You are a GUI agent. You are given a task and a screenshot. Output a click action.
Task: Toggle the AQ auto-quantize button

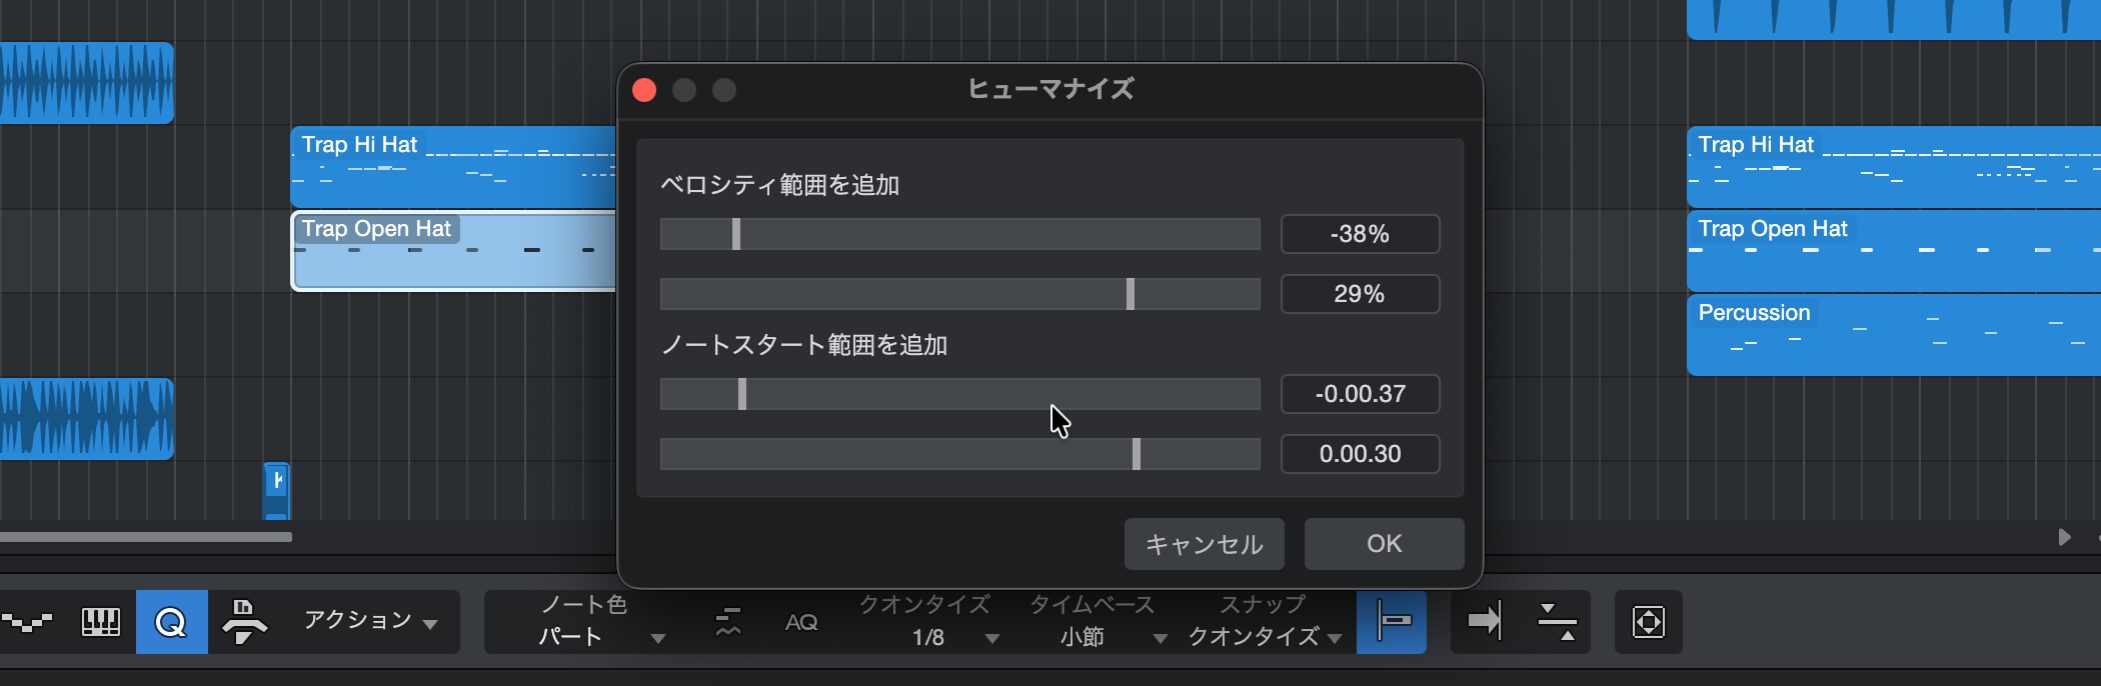(x=801, y=622)
